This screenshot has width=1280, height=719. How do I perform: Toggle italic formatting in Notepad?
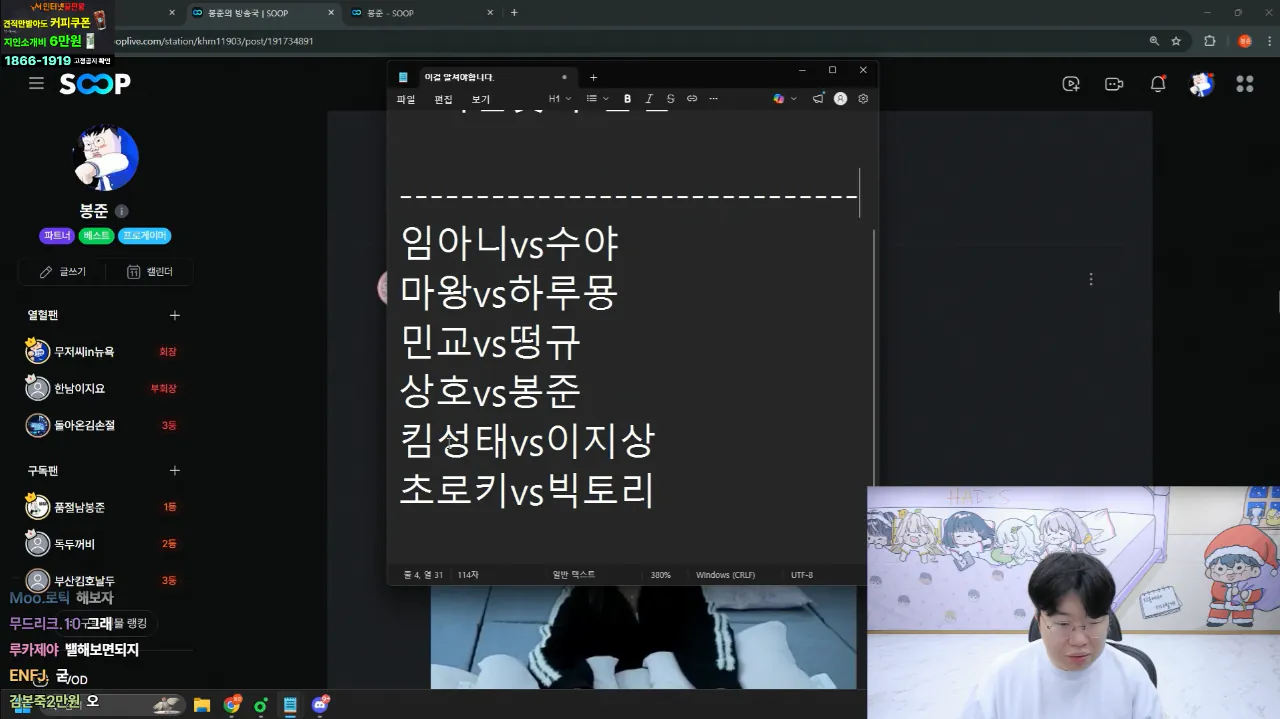[x=649, y=98]
